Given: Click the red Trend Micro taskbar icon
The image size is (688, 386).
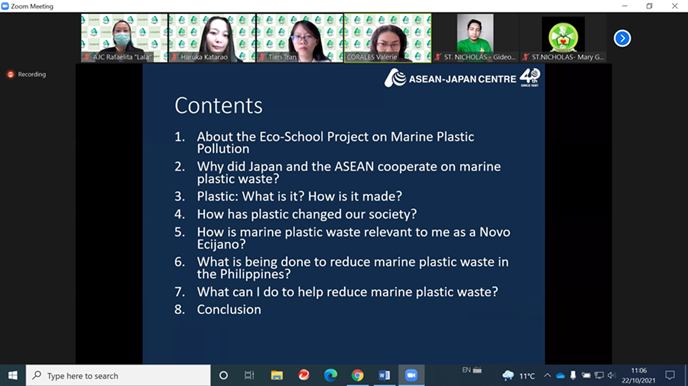Looking at the screenshot, I should (x=304, y=375).
